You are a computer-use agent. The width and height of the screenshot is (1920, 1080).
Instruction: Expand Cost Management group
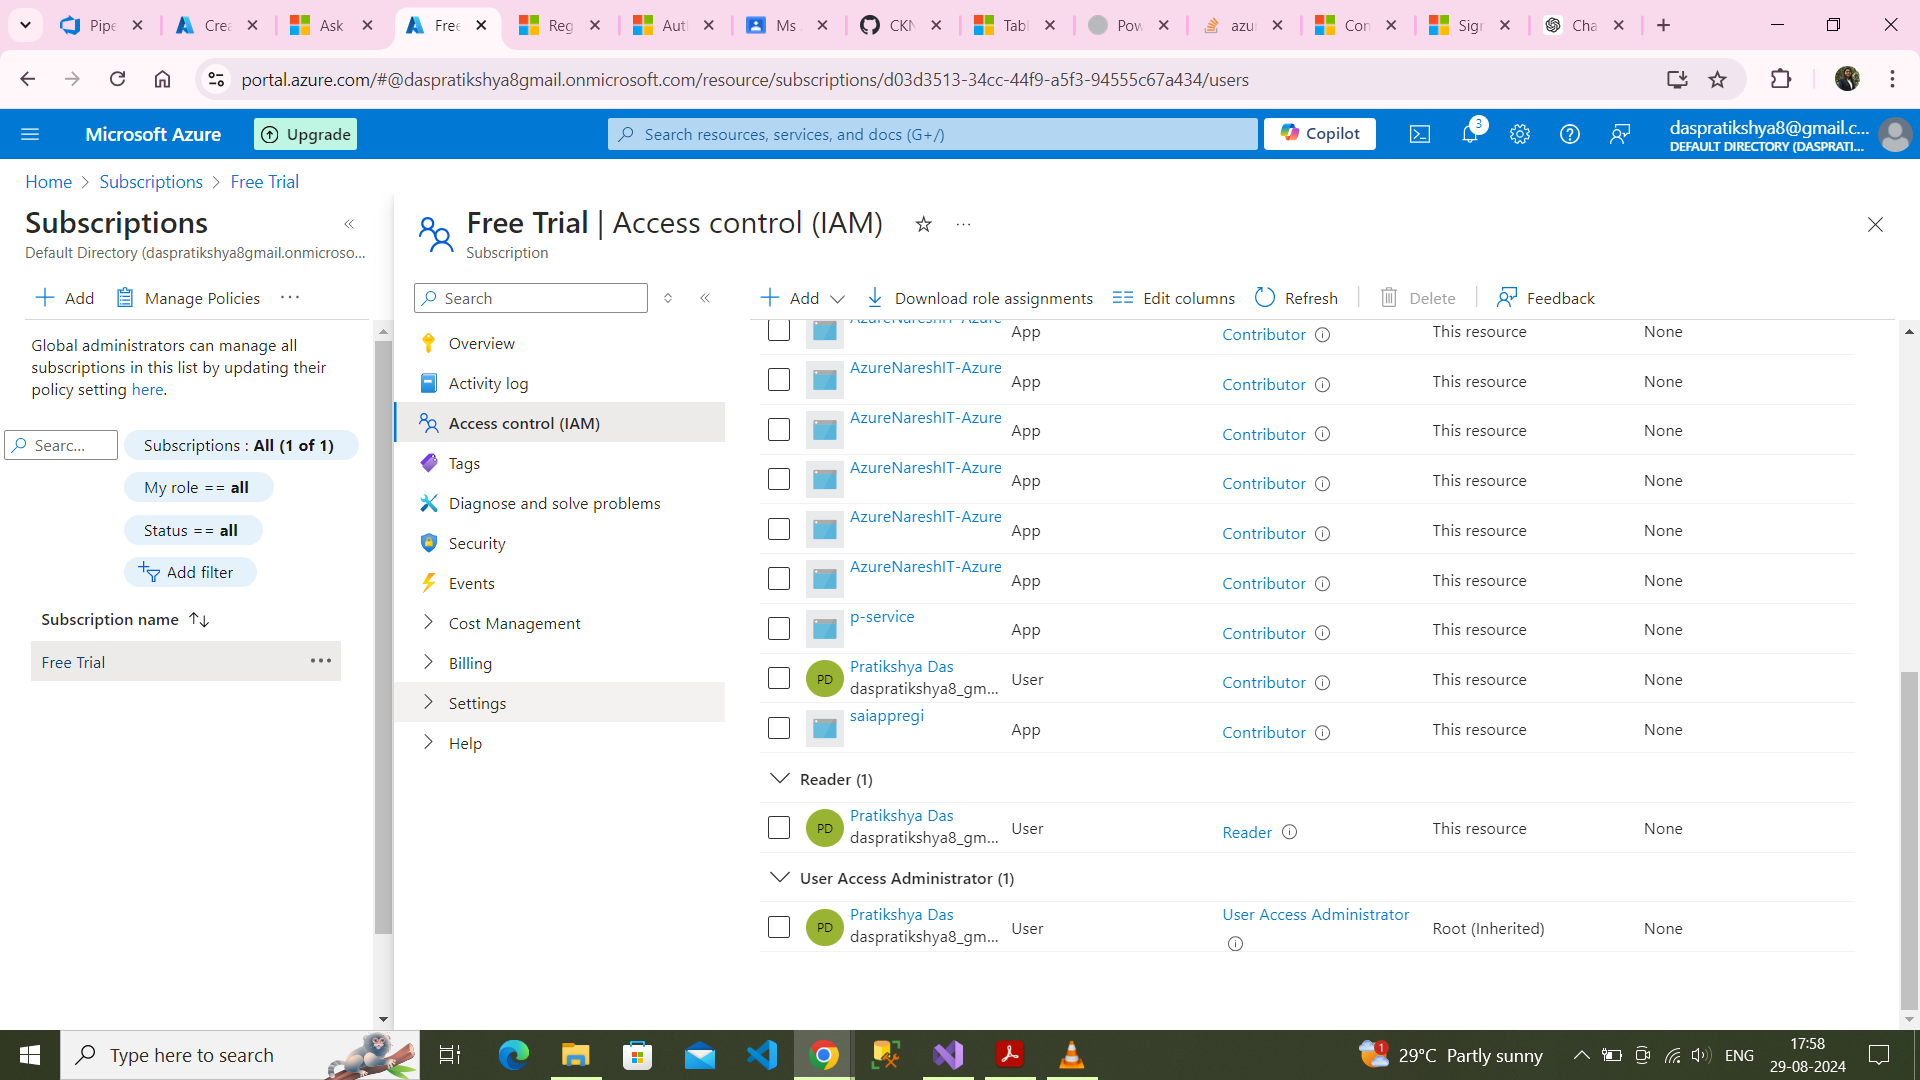[x=560, y=623]
